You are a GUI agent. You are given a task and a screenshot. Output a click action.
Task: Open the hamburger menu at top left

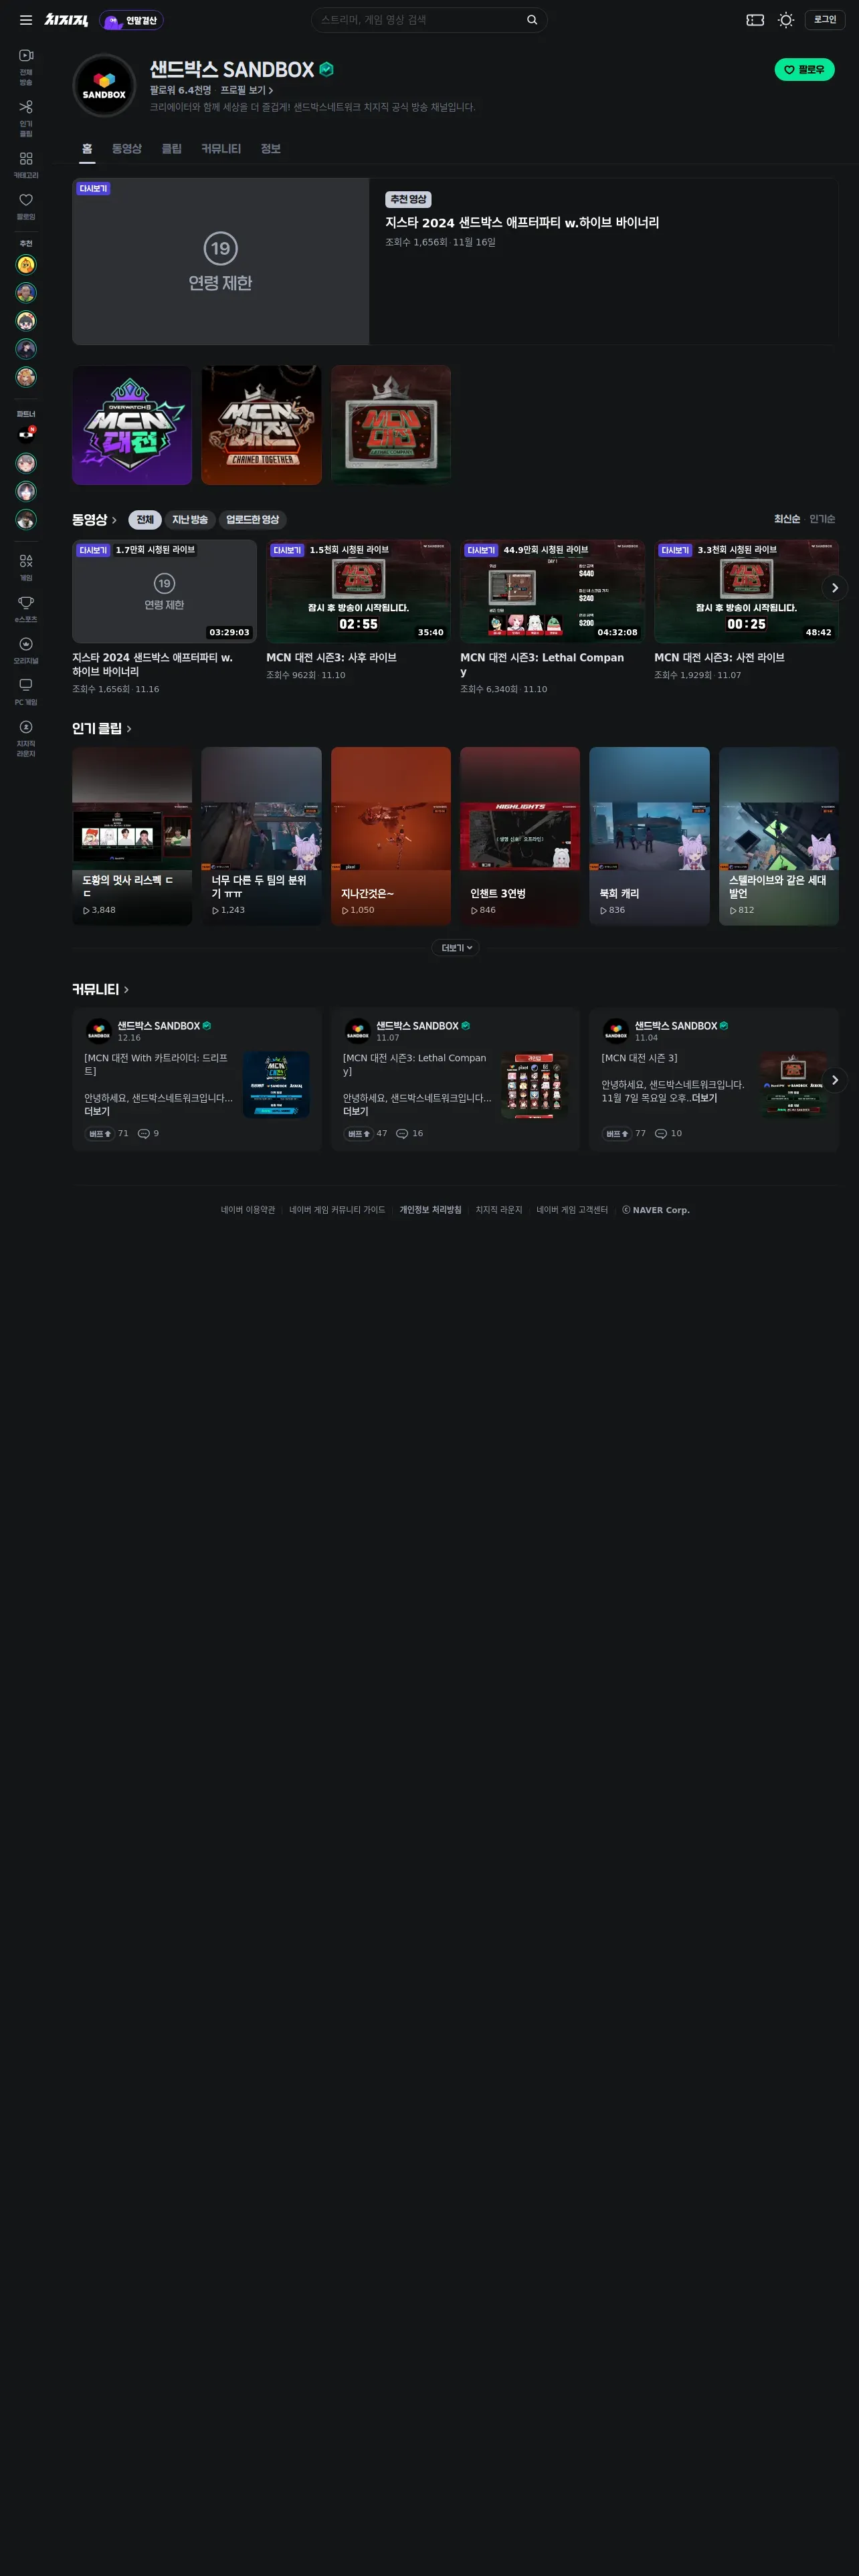pyautogui.click(x=26, y=20)
